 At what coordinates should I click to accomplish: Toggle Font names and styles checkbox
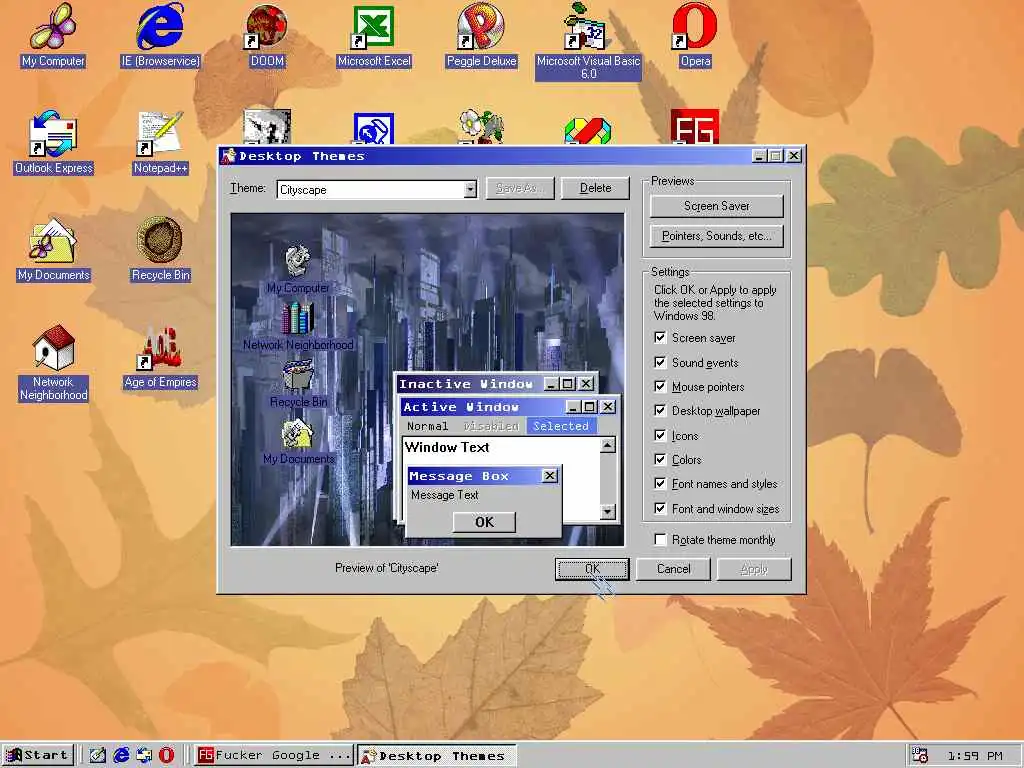660,484
